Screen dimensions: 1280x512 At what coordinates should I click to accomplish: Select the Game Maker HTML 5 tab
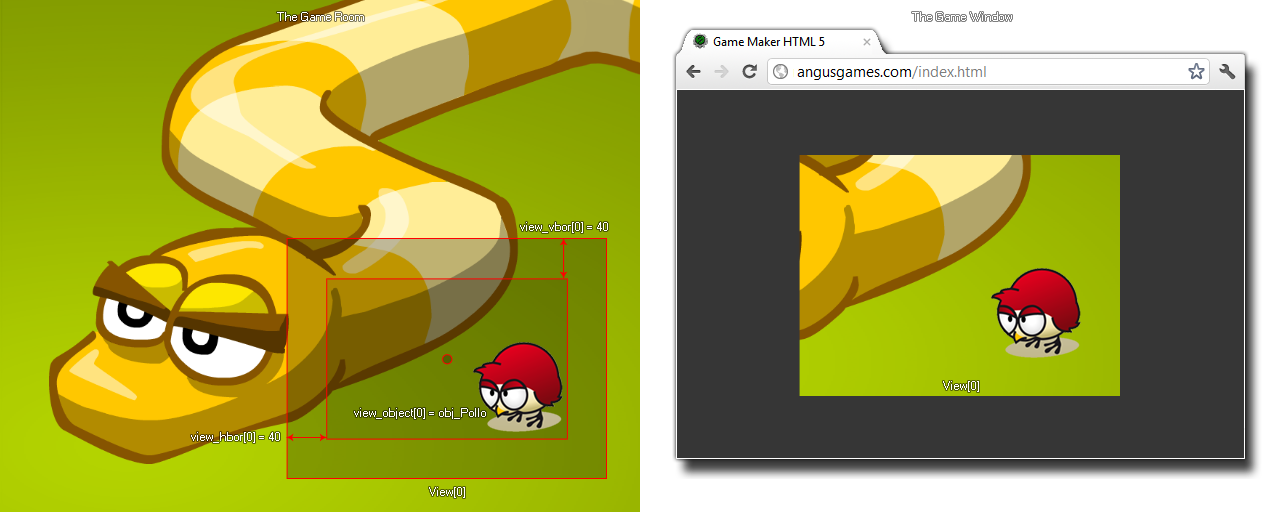click(768, 42)
